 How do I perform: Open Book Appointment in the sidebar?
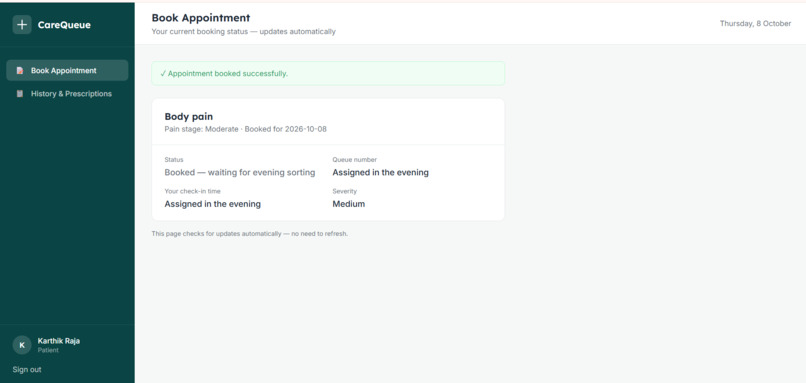coord(67,70)
